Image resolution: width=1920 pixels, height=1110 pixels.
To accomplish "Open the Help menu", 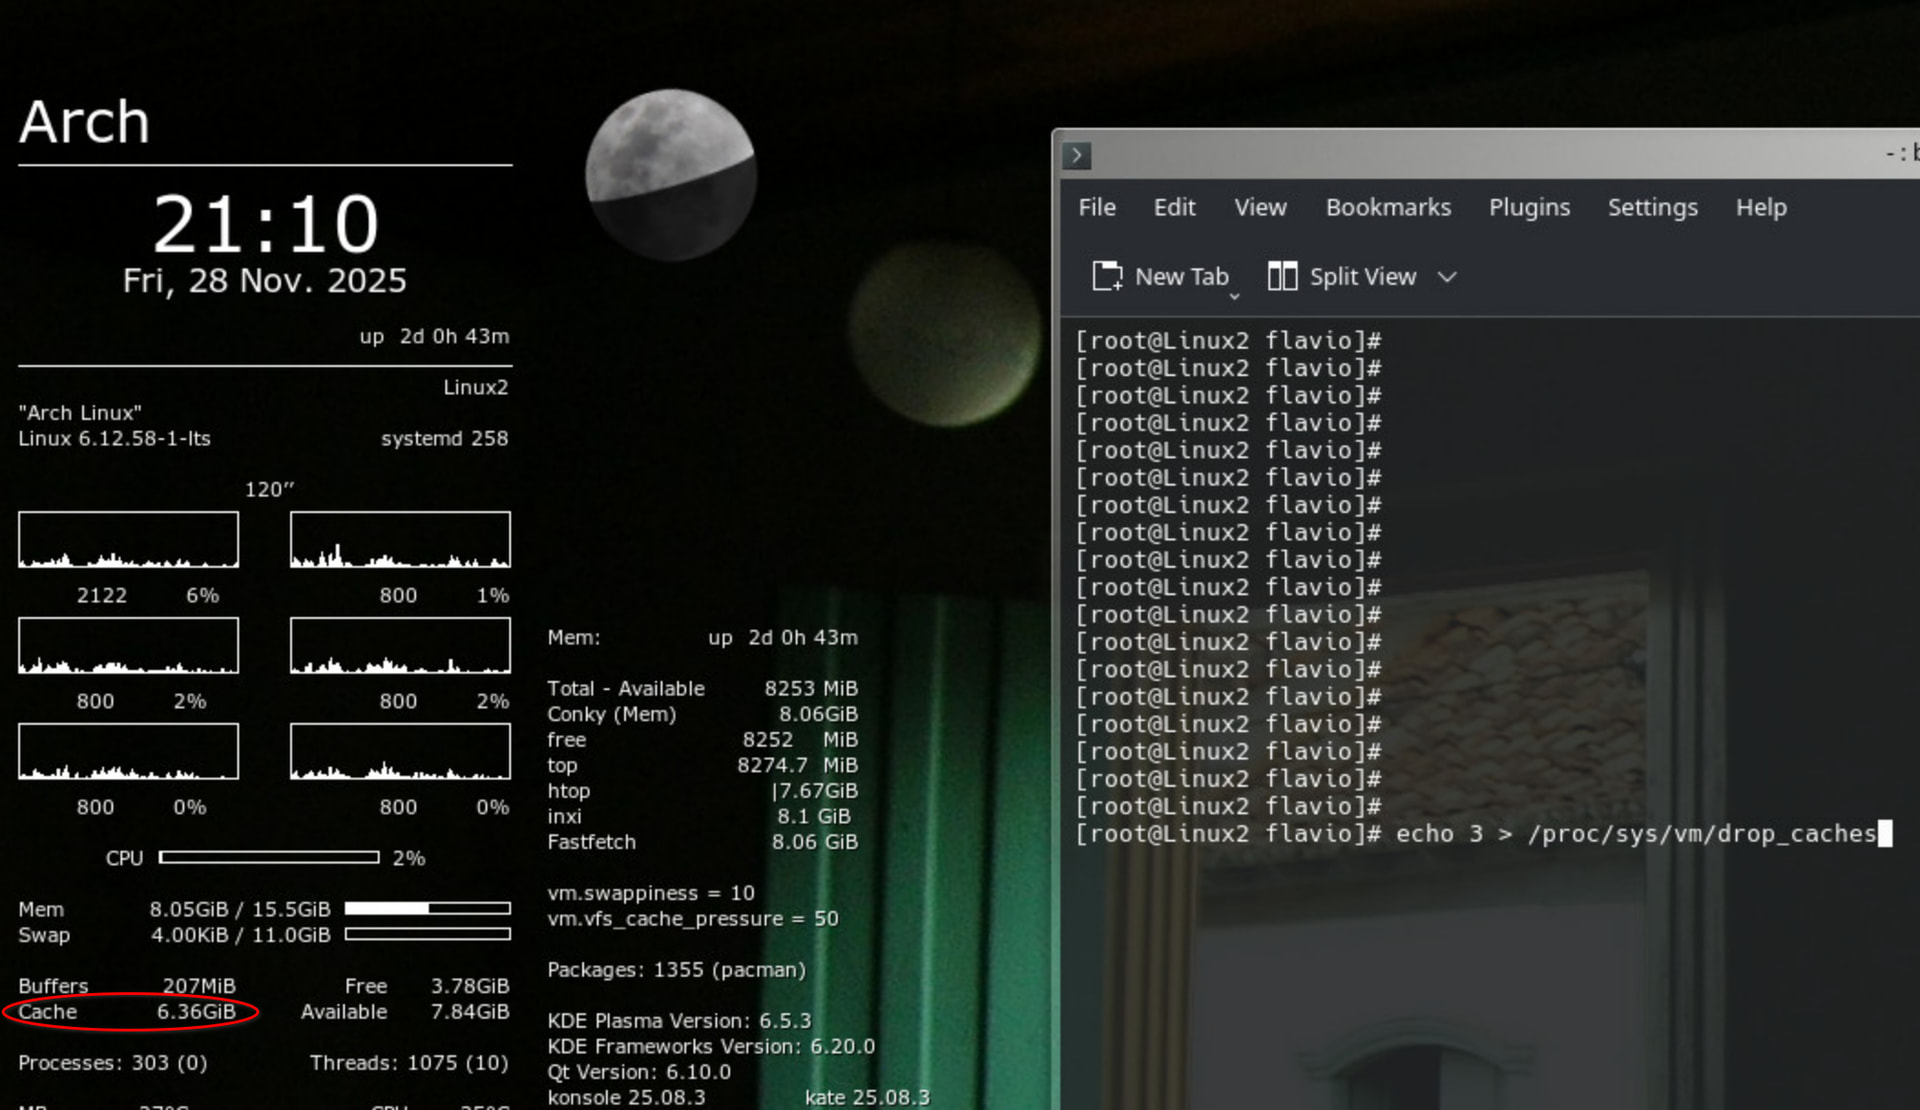I will pyautogui.click(x=1760, y=207).
